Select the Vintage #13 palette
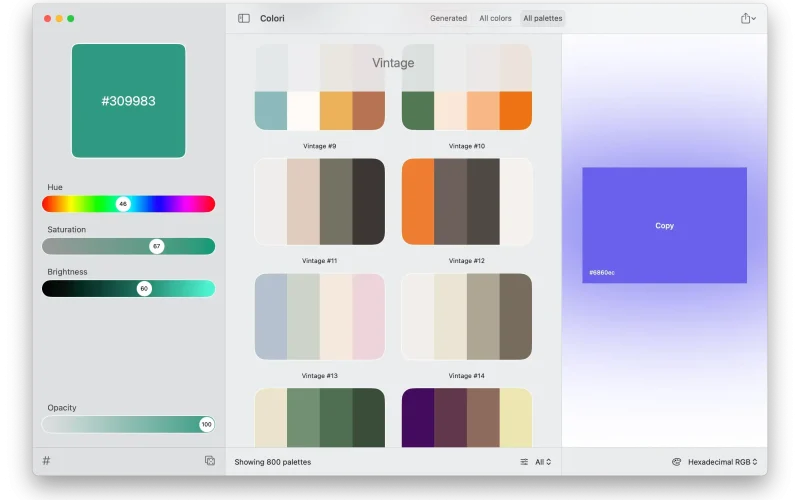 [x=320, y=316]
